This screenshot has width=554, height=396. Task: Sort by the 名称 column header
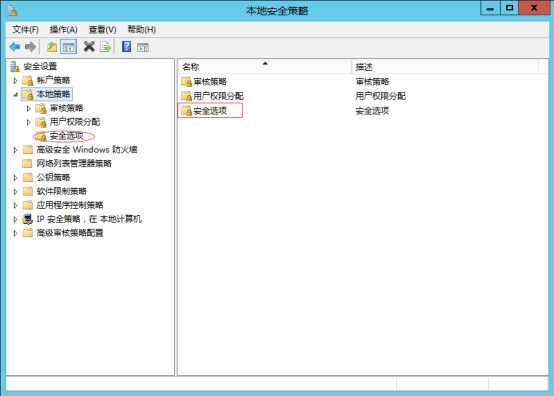[265, 66]
